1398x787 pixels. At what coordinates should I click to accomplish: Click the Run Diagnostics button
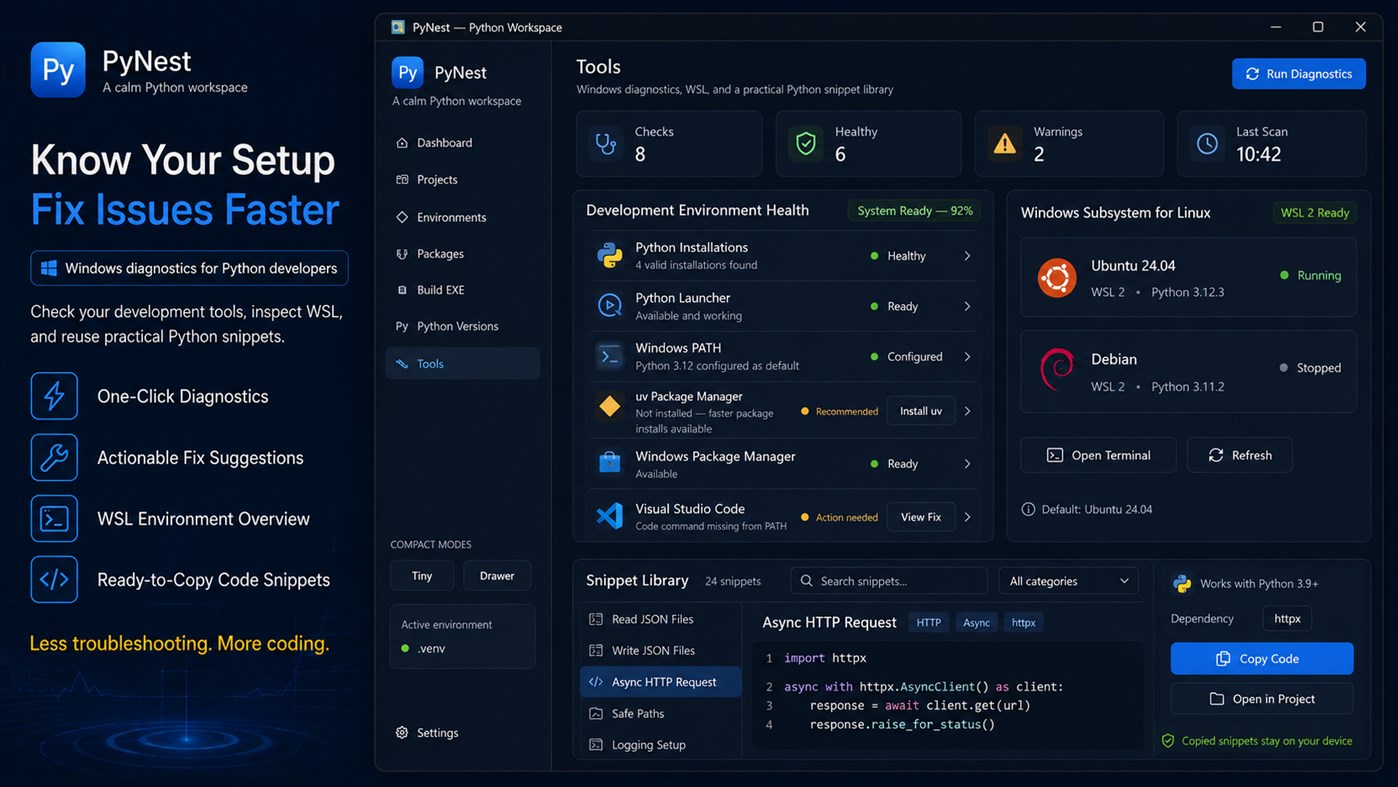[x=1299, y=74]
